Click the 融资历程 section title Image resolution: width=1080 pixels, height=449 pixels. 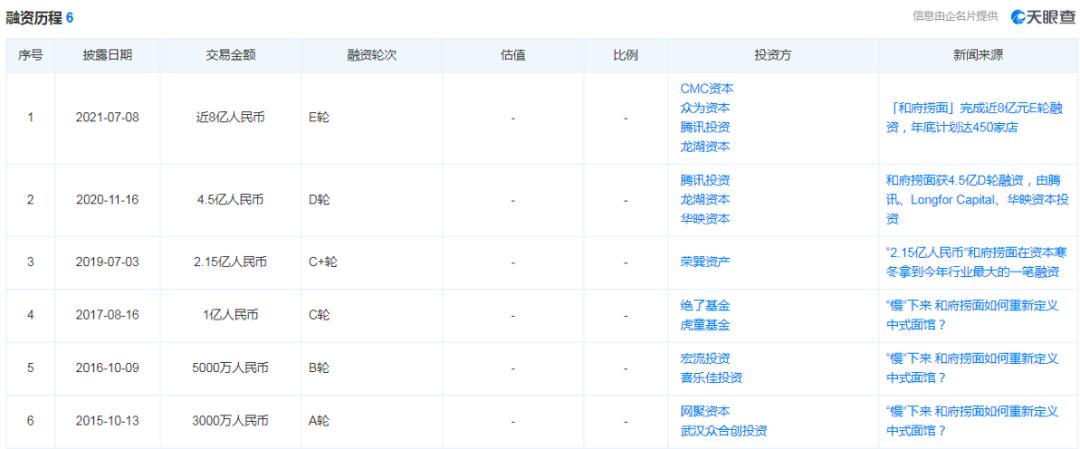(x=34, y=19)
